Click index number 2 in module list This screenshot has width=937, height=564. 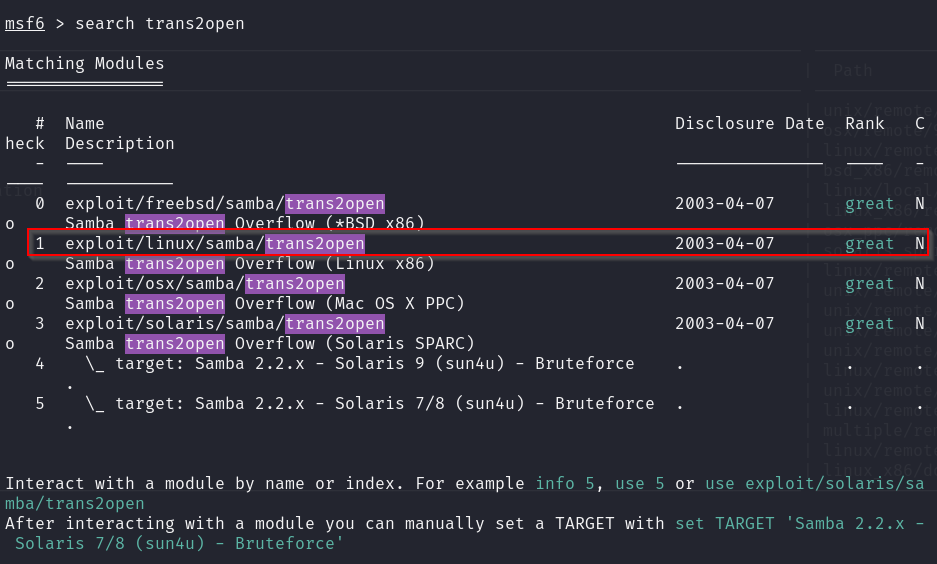pos(39,284)
